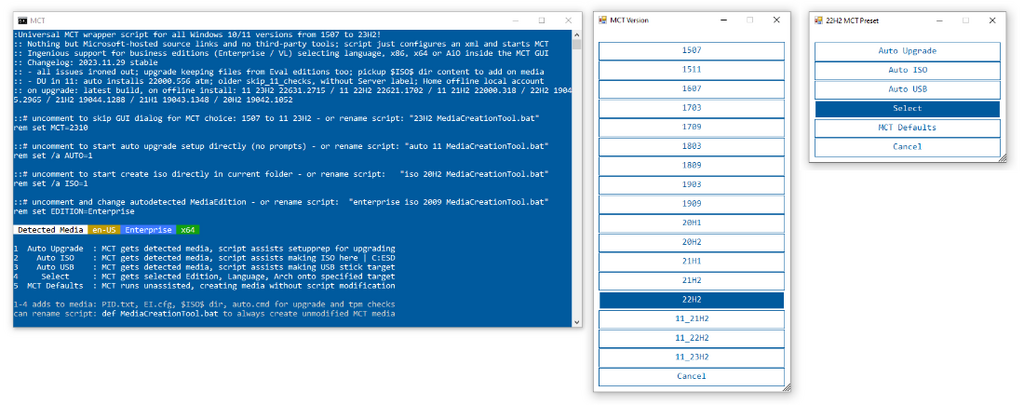Click the 'MCT Version' title bar text
The height and width of the screenshot is (405, 1024).
pos(630,20)
